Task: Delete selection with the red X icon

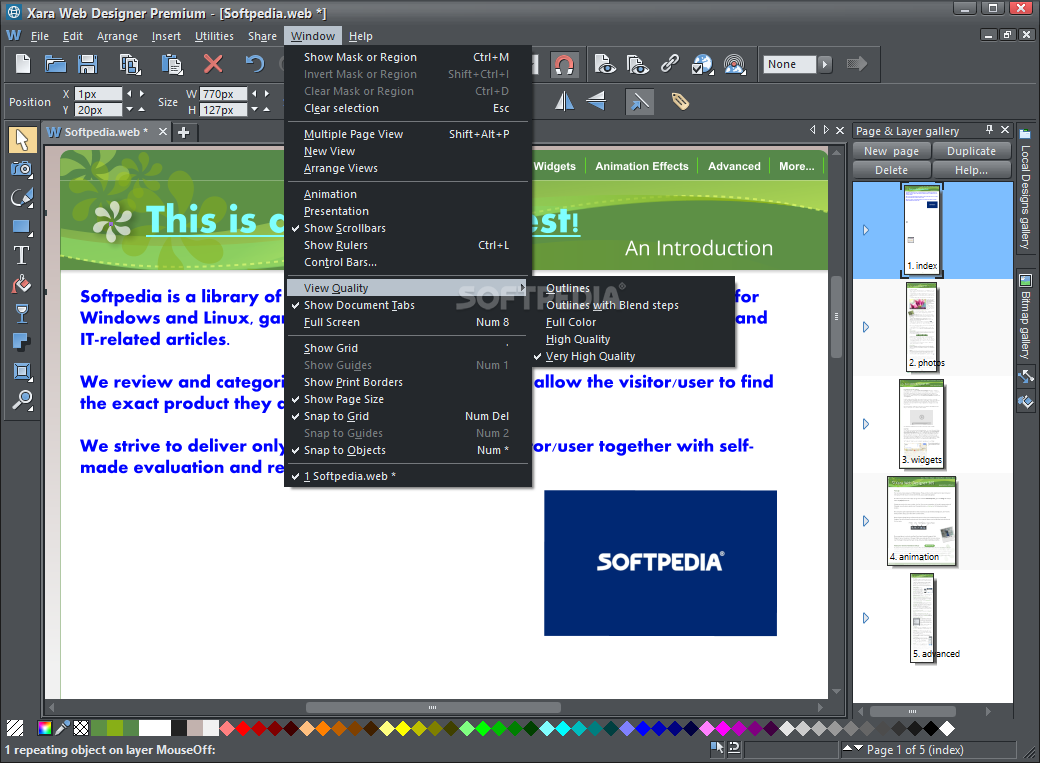Action: tap(213, 64)
